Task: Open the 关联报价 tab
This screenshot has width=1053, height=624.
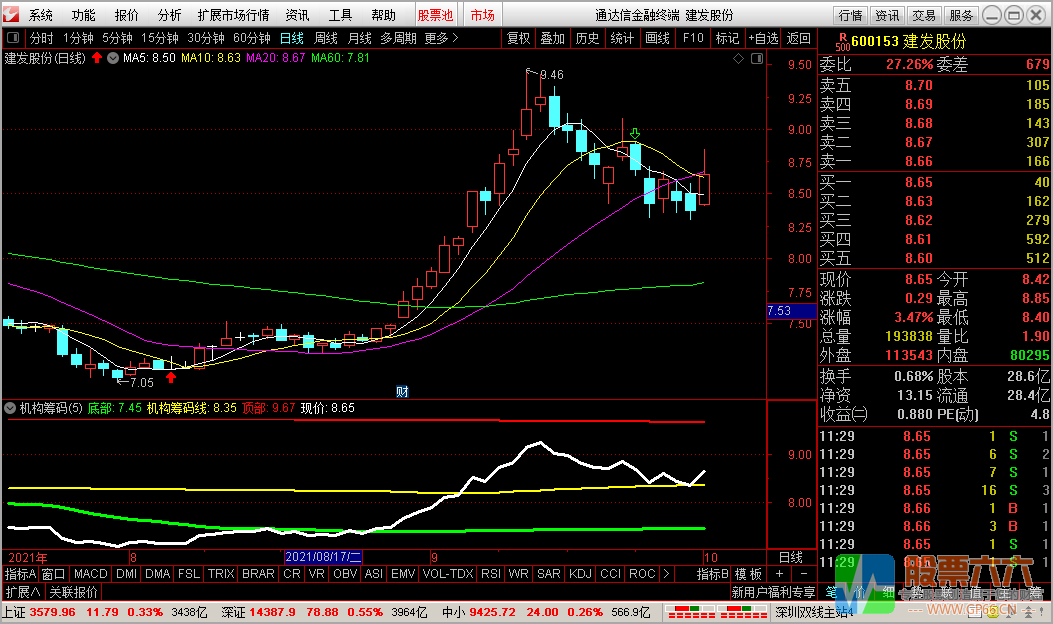Action: click(x=73, y=592)
